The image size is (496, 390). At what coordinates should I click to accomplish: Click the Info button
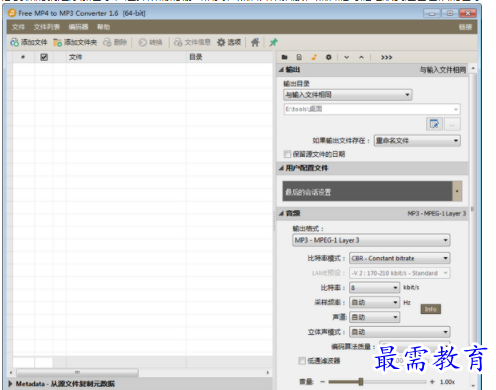pos(430,309)
